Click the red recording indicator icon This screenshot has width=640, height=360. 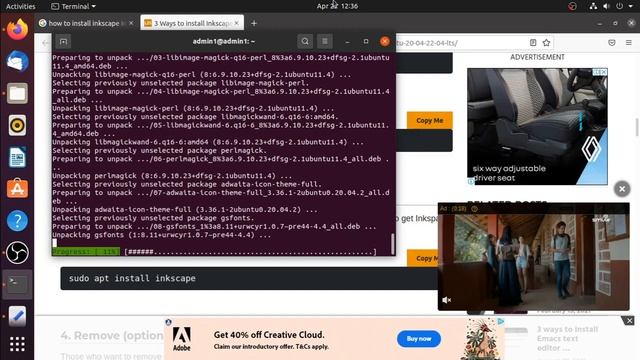click(573, 6)
